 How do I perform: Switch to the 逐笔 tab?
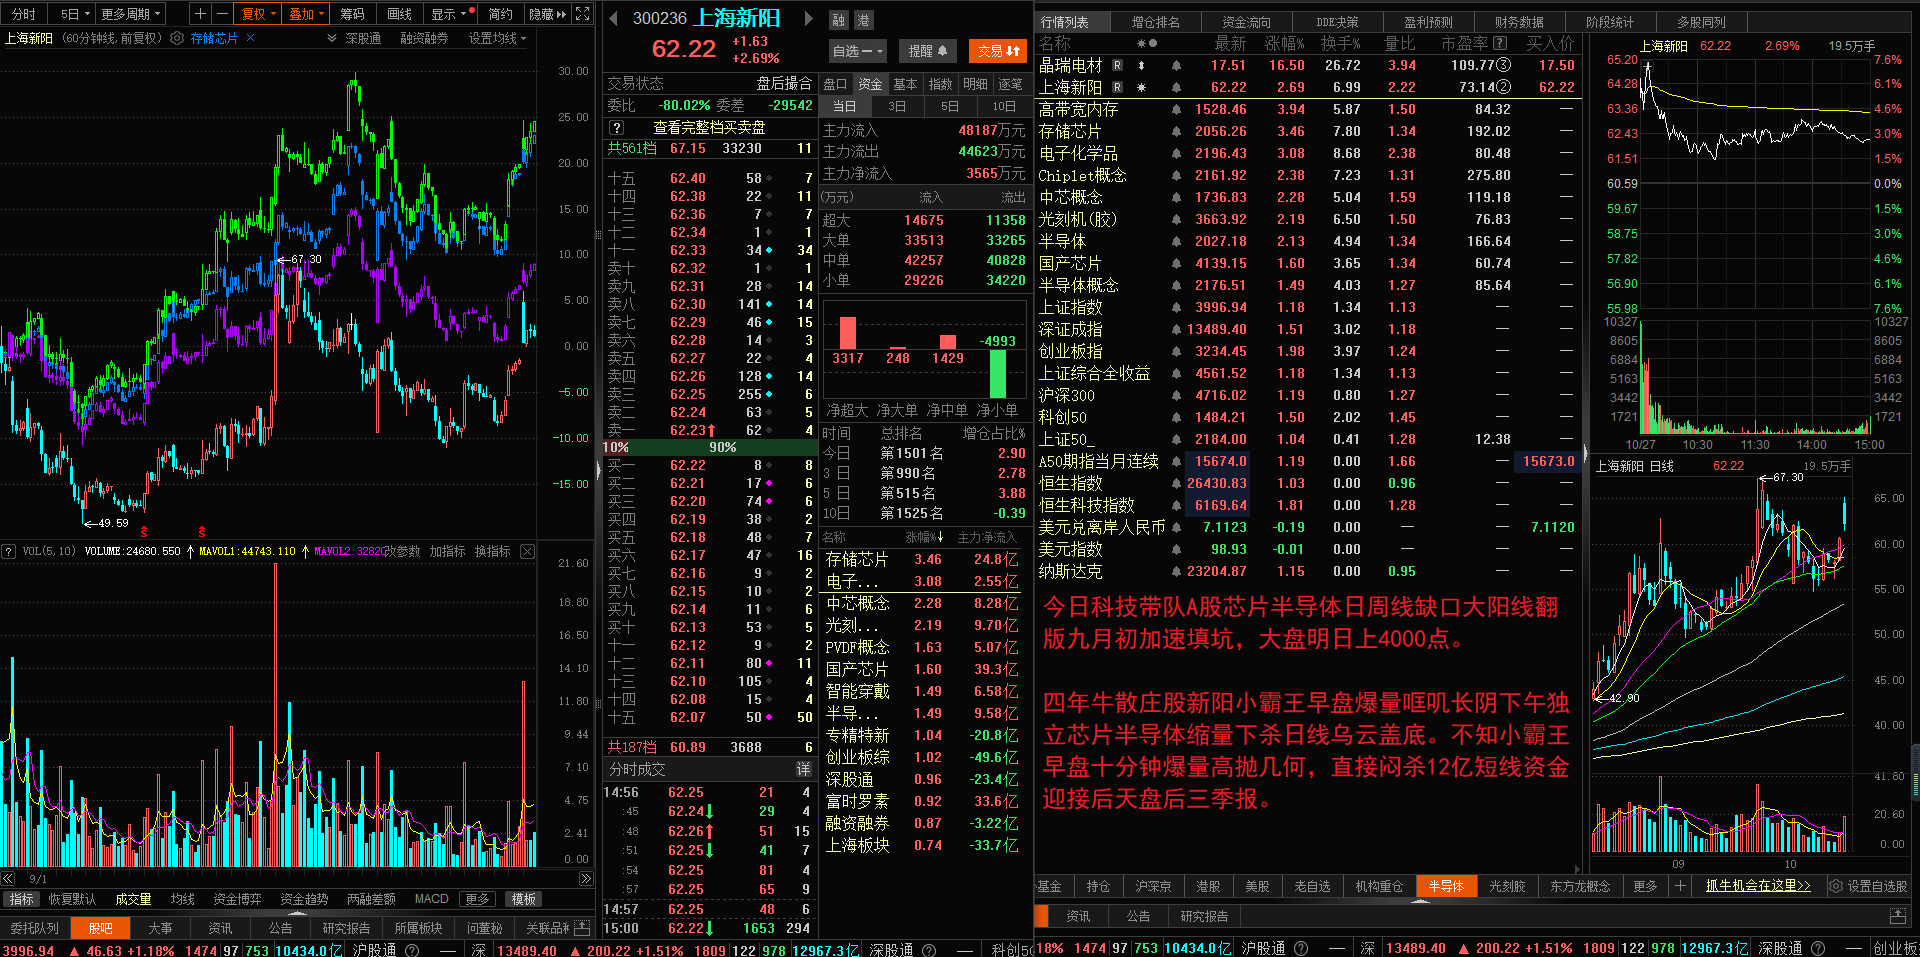pyautogui.click(x=1010, y=84)
